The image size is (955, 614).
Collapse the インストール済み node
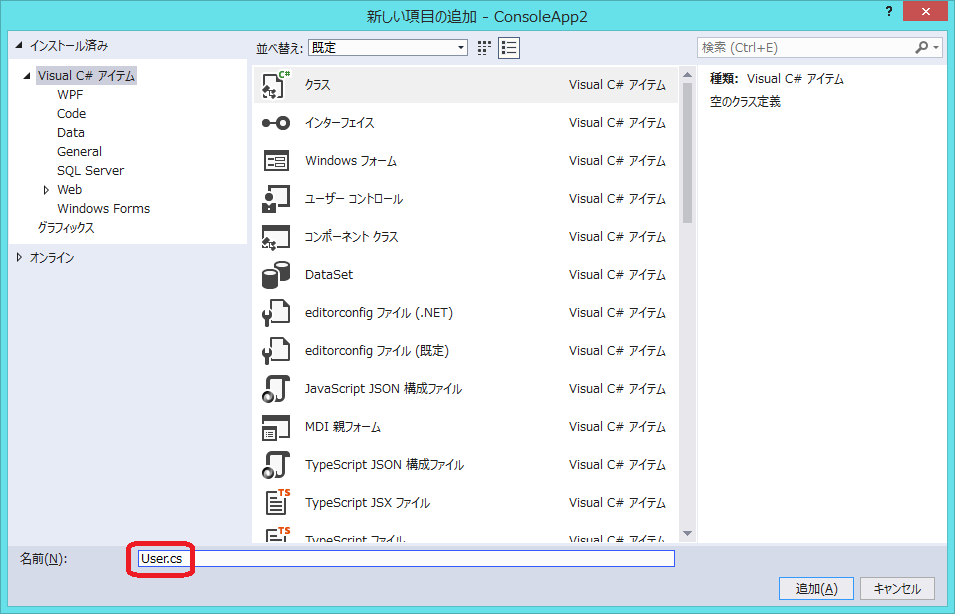point(19,45)
